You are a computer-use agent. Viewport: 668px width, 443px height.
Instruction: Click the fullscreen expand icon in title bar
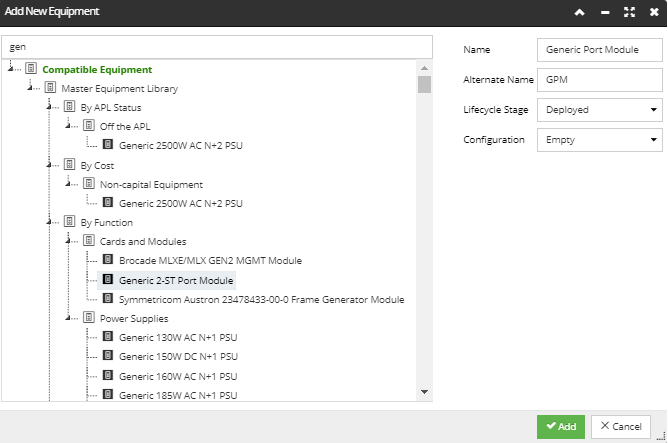pyautogui.click(x=629, y=12)
